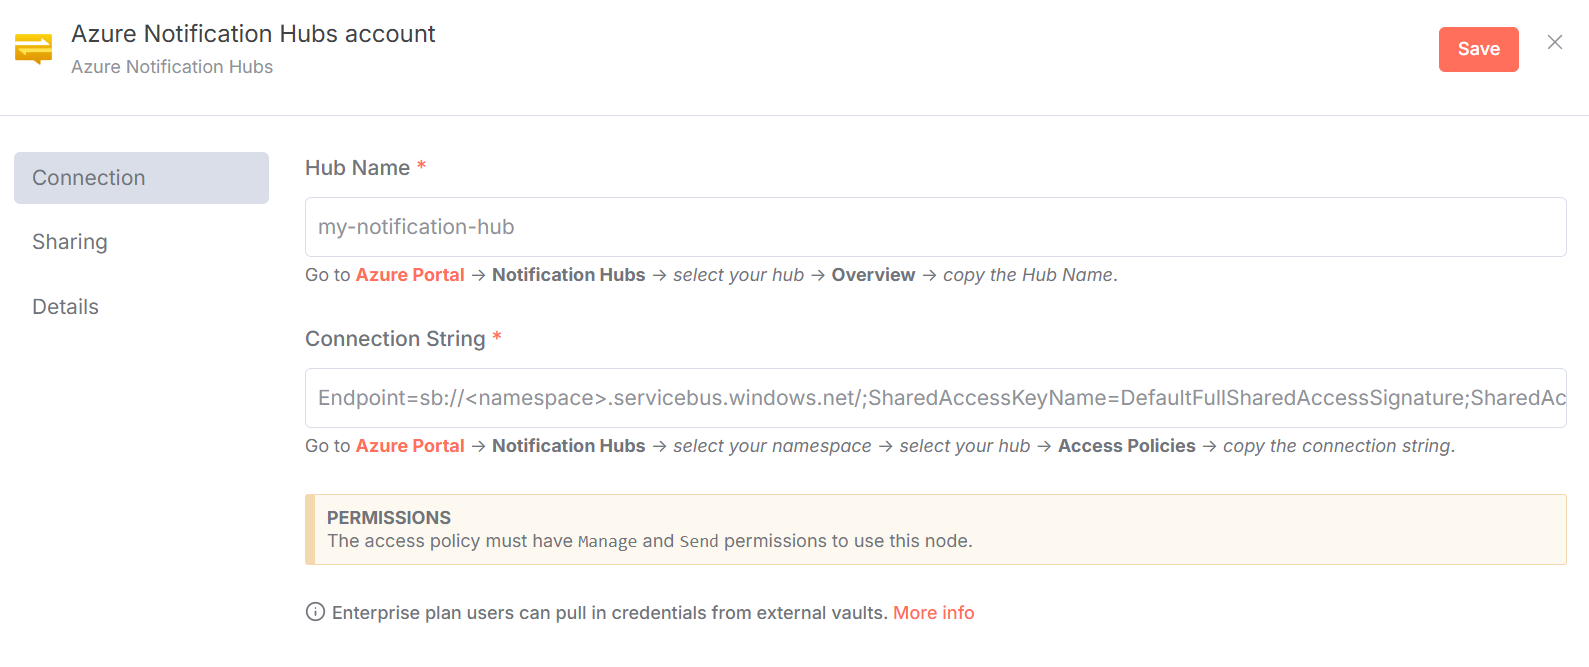
Task: Click the Connection String field label
Action: pos(395,339)
